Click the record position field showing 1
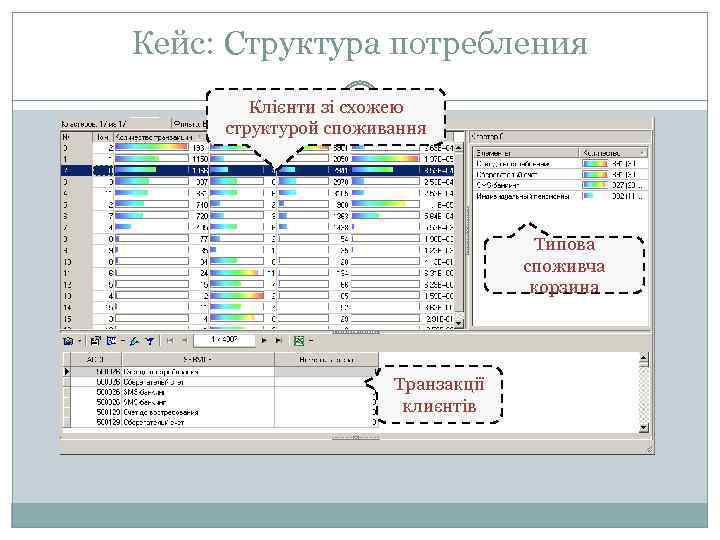The image size is (720, 540). [x=224, y=340]
